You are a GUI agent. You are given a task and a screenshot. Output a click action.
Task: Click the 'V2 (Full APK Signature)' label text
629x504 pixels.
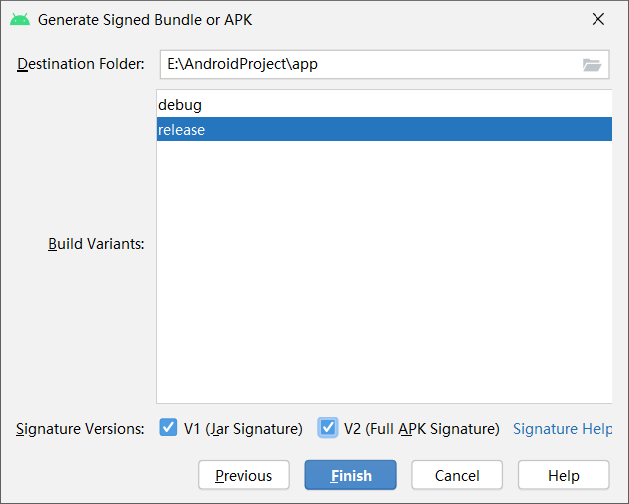click(x=421, y=429)
